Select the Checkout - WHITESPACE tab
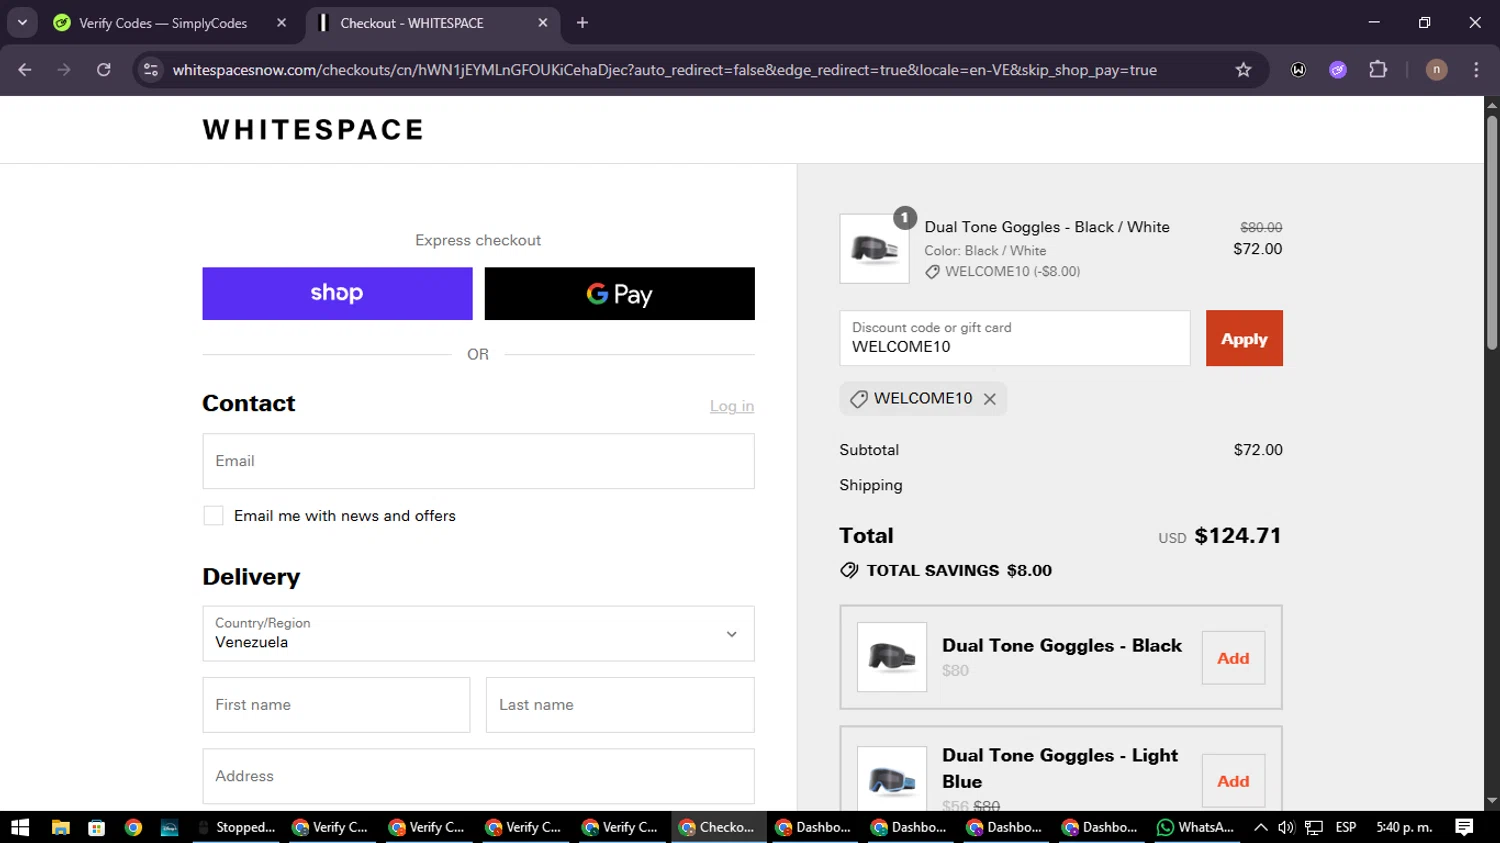 coord(411,23)
